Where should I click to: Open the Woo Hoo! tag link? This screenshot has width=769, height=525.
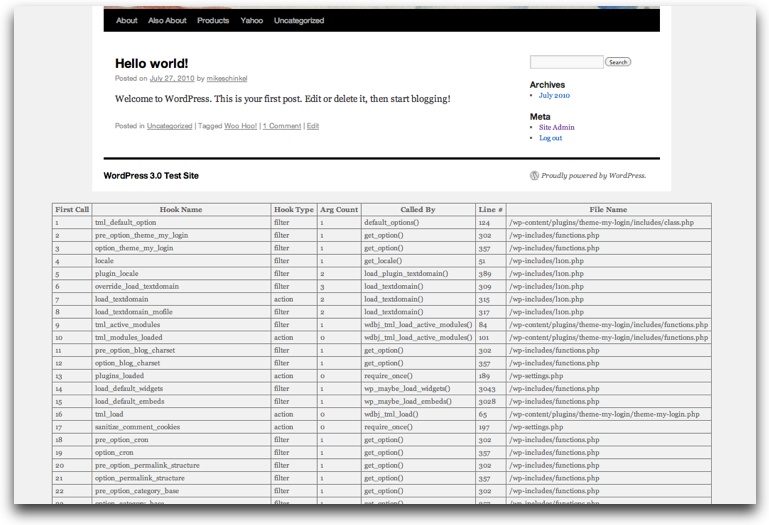coord(240,126)
